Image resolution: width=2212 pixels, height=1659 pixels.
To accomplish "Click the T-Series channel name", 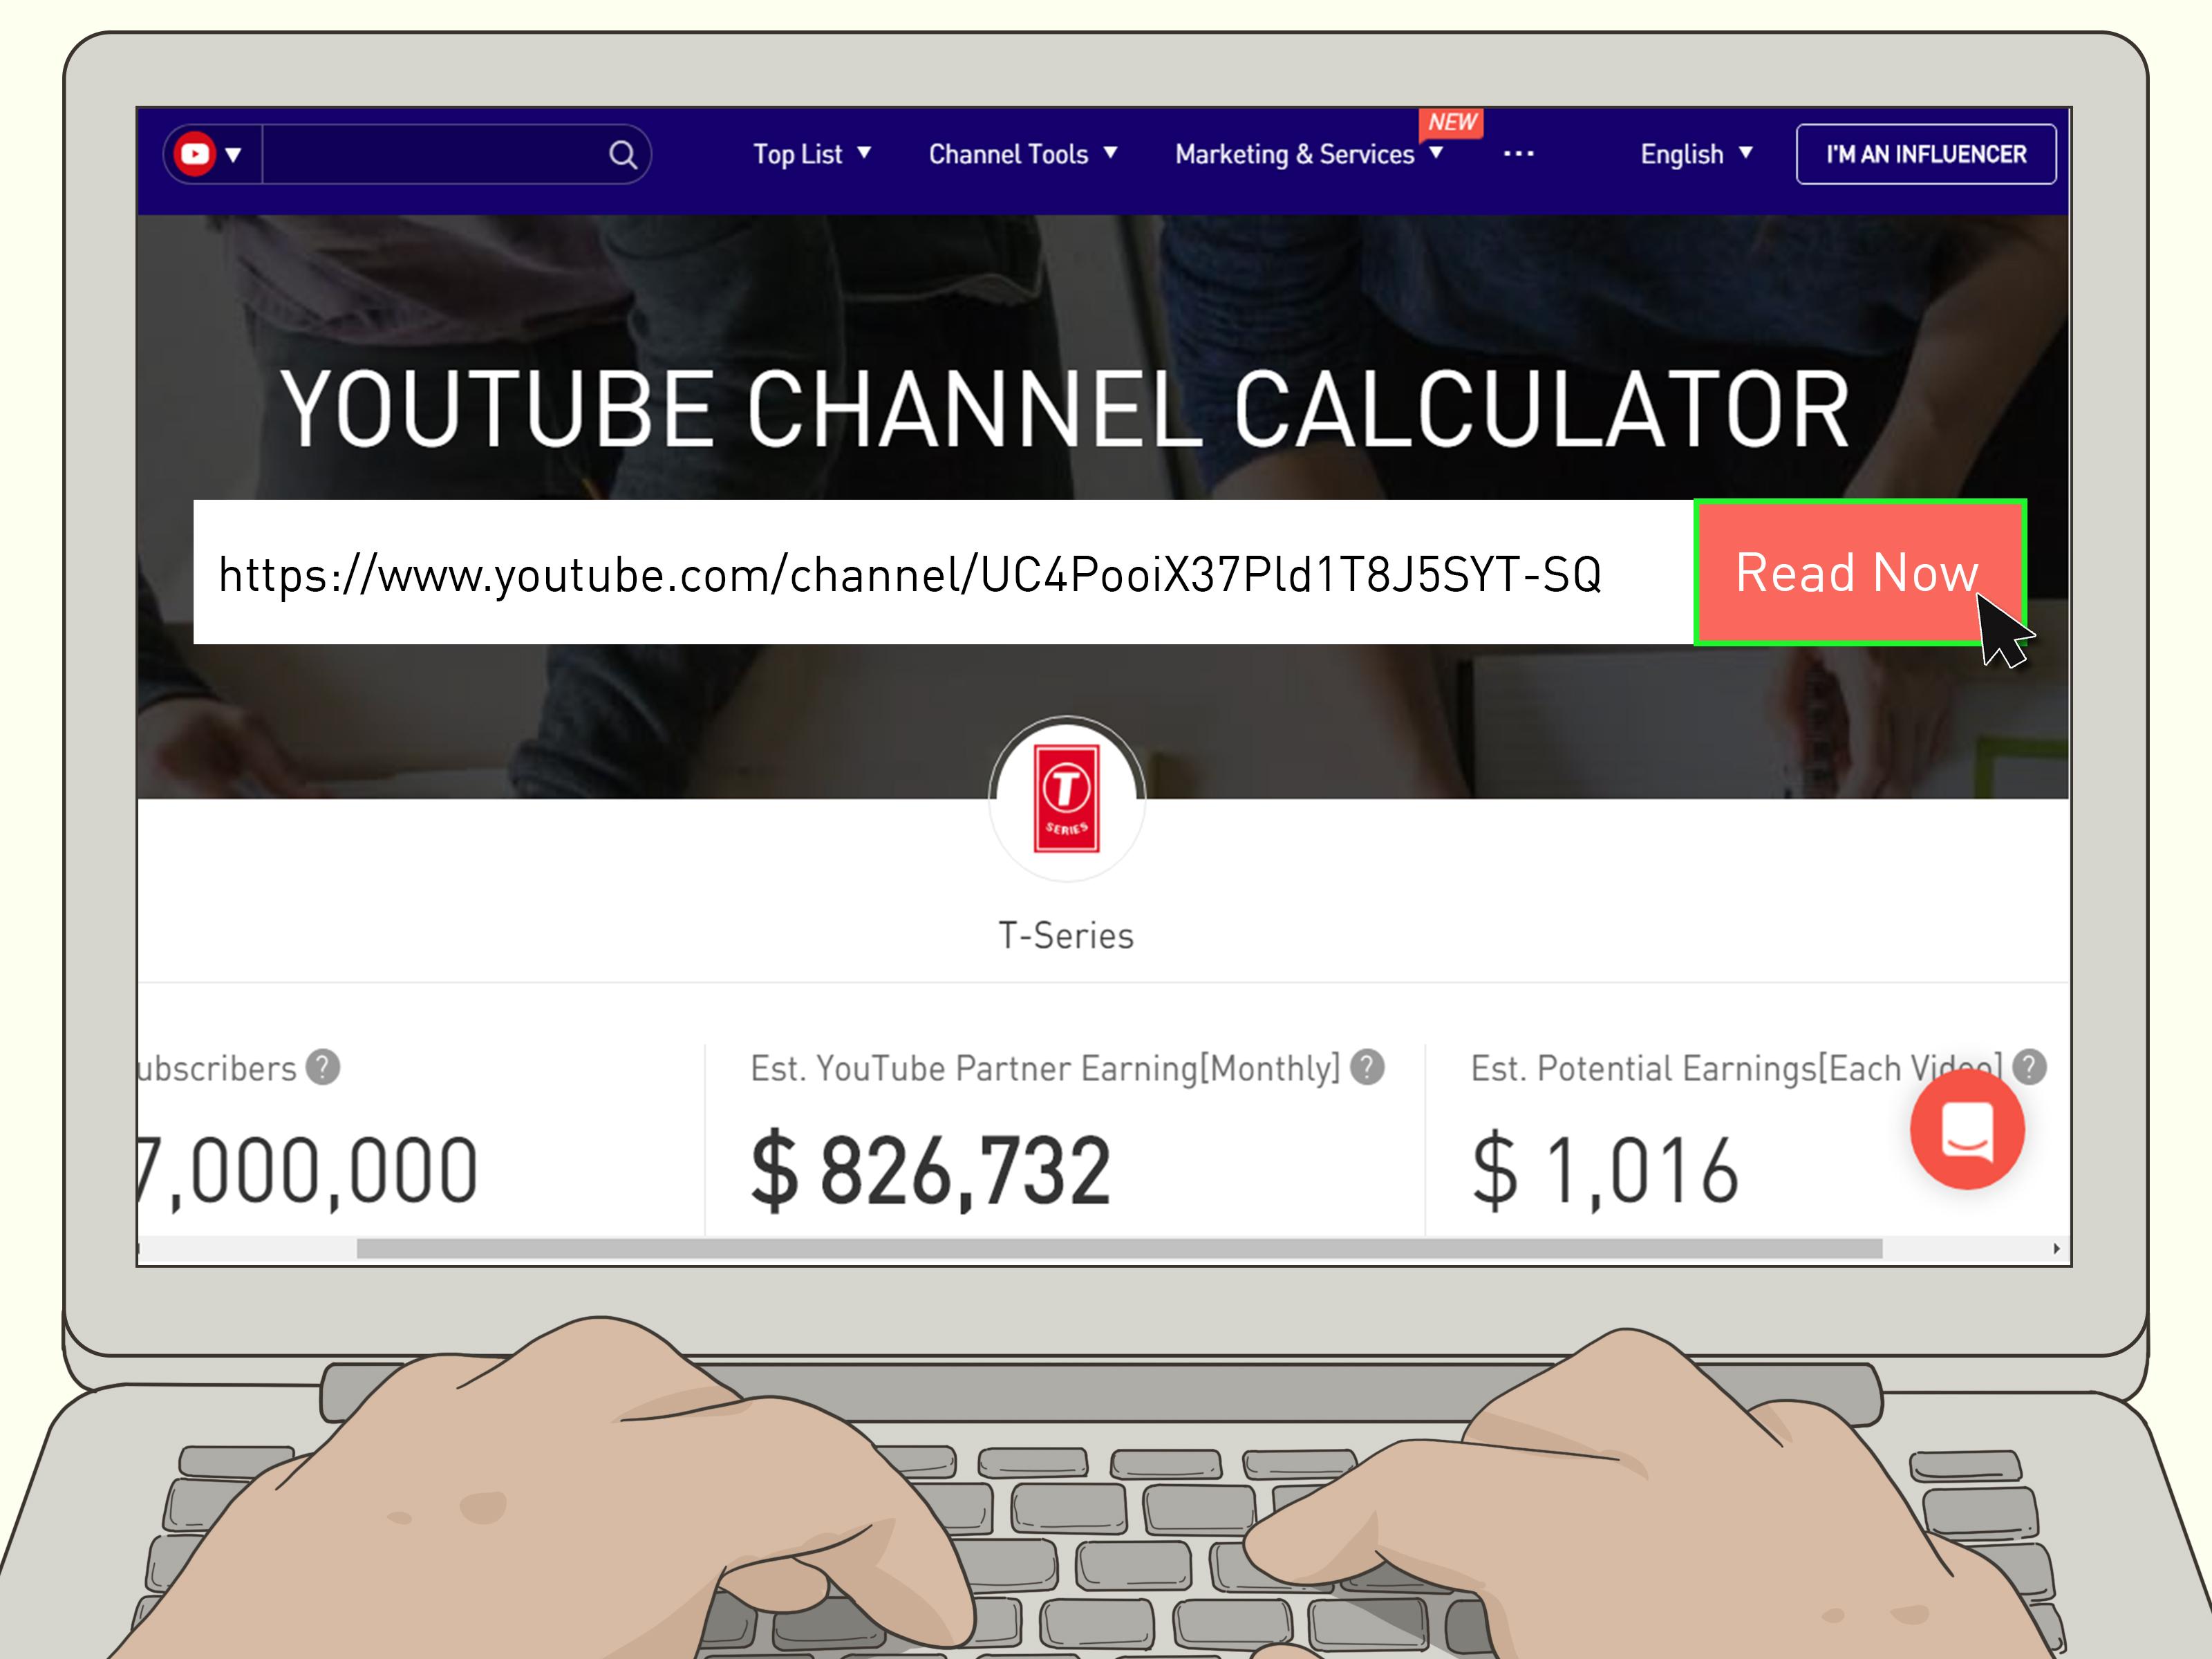I will (1066, 936).
